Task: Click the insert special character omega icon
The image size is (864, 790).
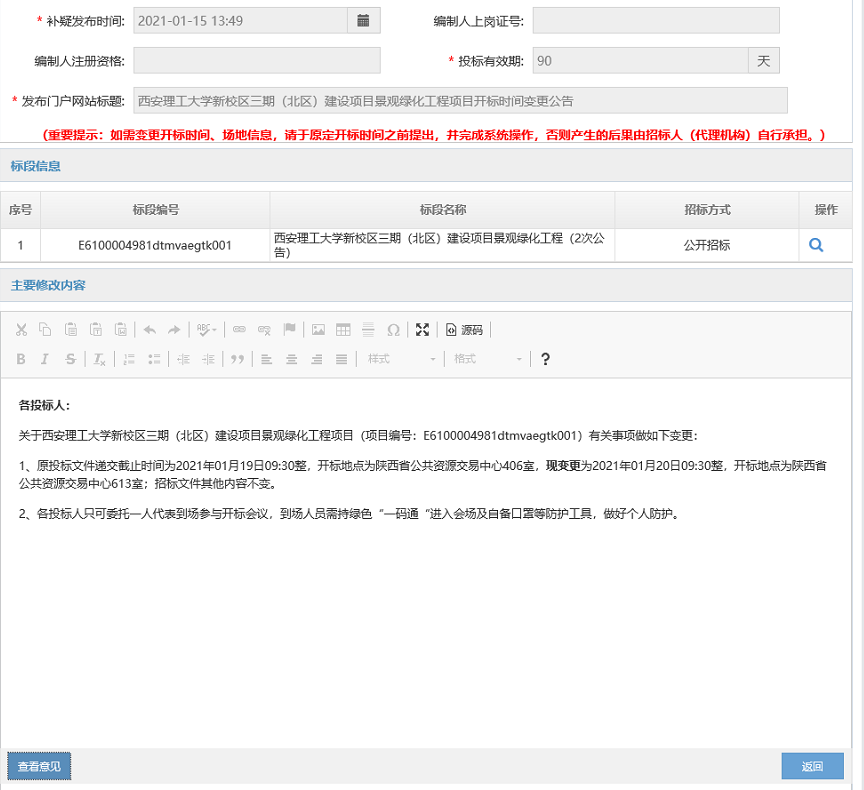Action: point(393,329)
